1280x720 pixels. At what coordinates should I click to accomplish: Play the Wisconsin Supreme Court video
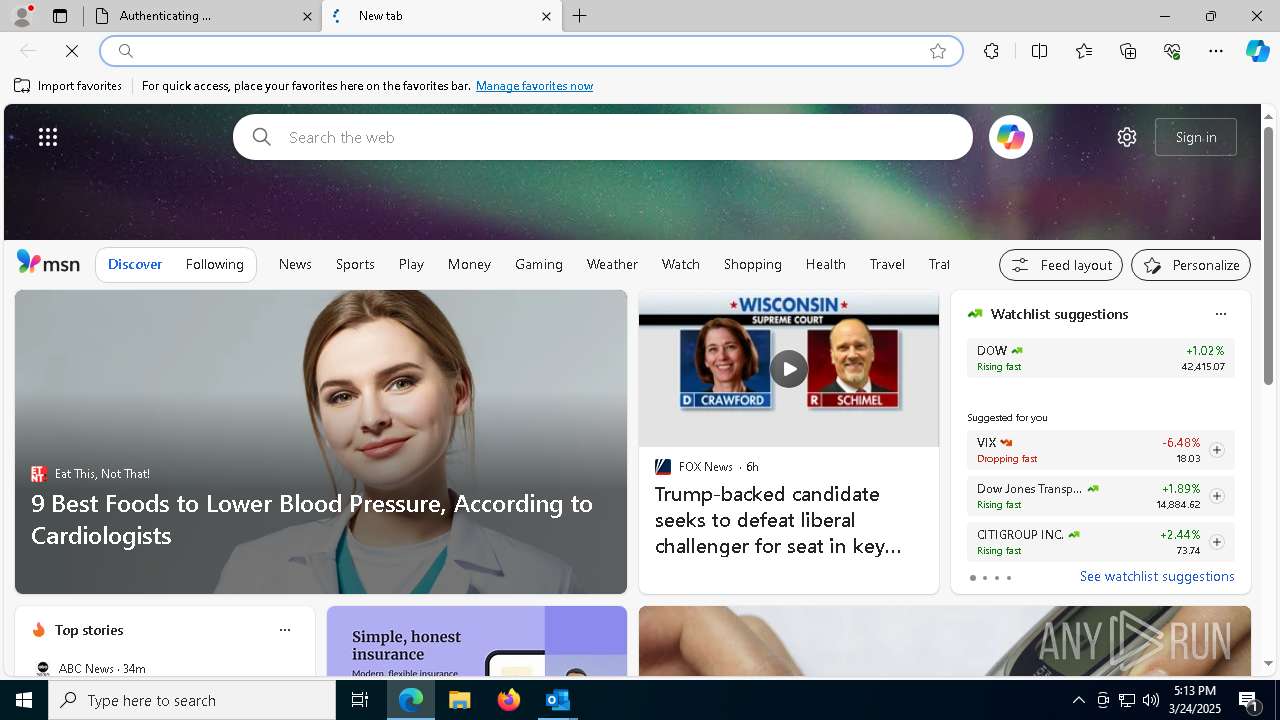[x=788, y=369]
